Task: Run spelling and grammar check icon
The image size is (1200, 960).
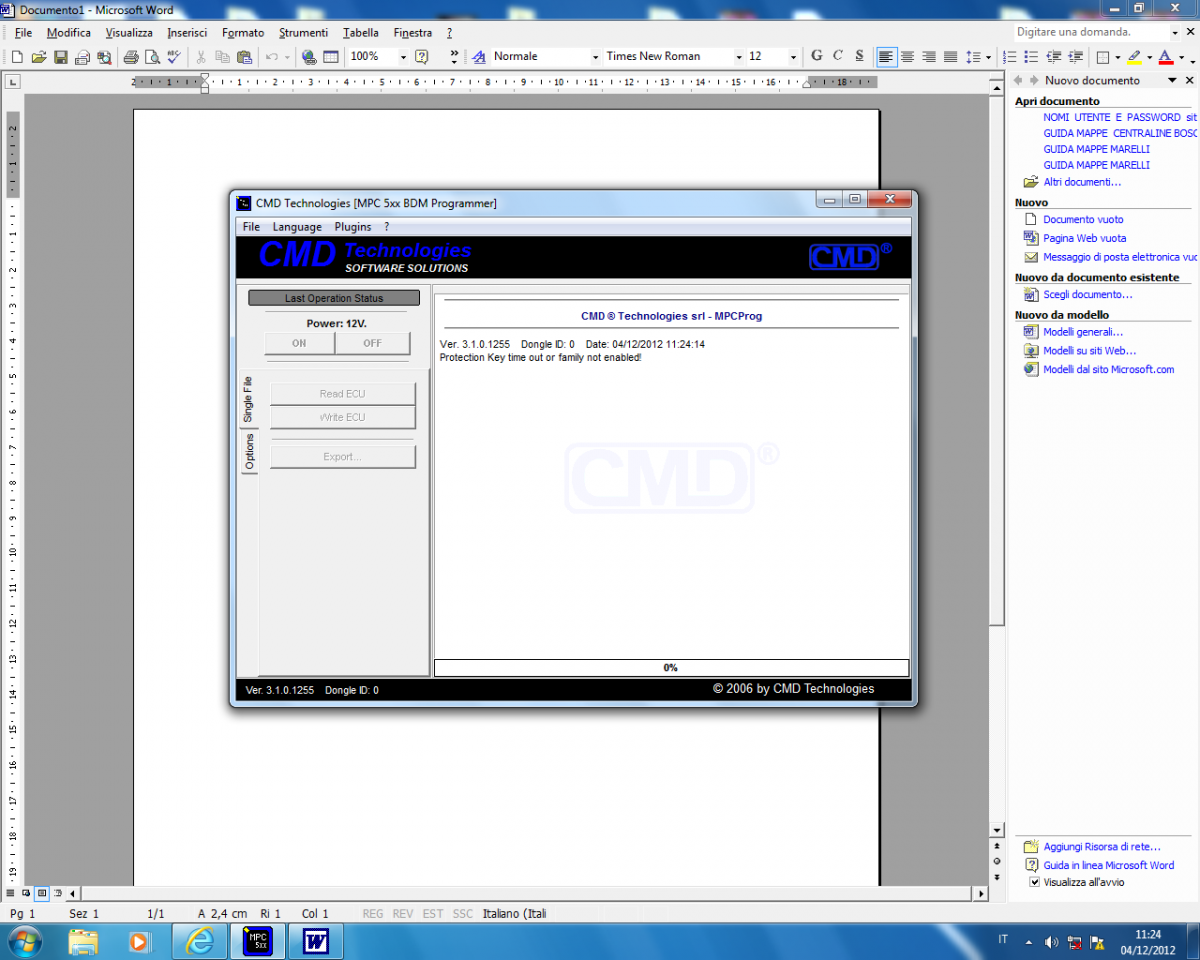Action: (174, 57)
